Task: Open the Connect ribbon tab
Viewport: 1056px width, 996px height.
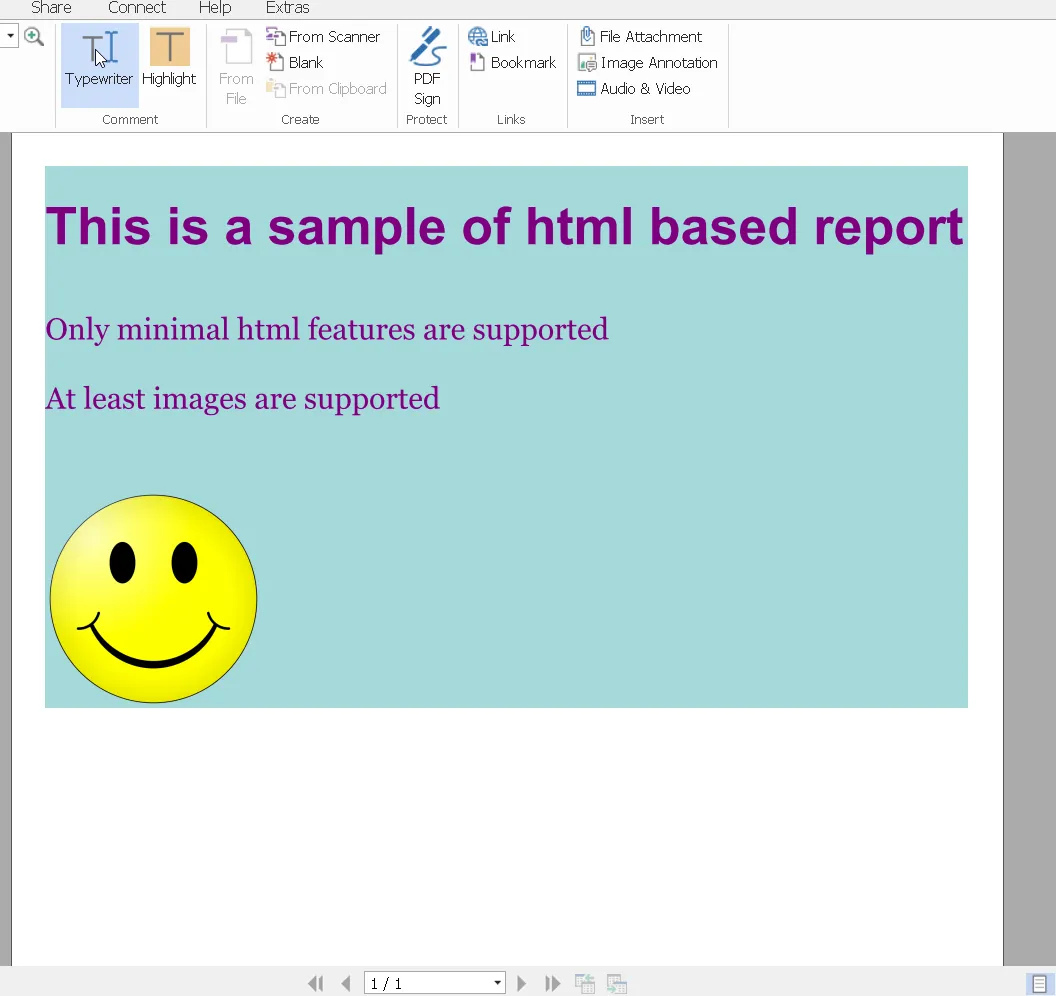Action: [x=137, y=8]
